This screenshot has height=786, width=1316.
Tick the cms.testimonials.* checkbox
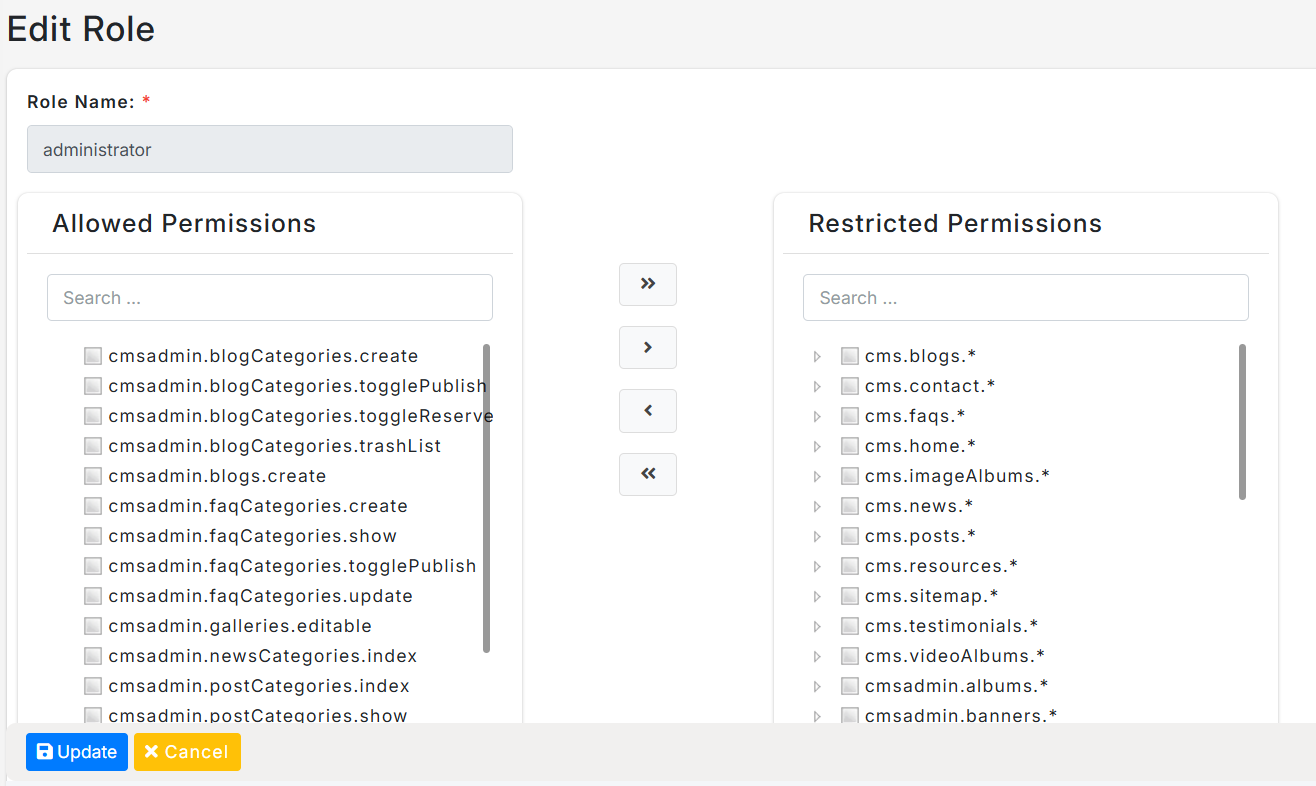point(850,626)
